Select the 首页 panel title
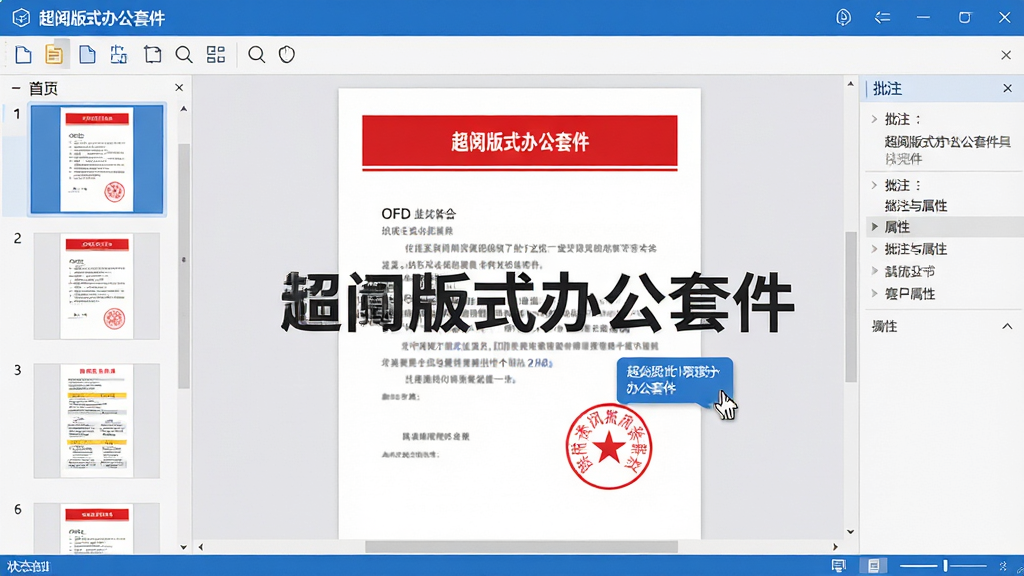The width and height of the screenshot is (1024, 576). point(43,88)
